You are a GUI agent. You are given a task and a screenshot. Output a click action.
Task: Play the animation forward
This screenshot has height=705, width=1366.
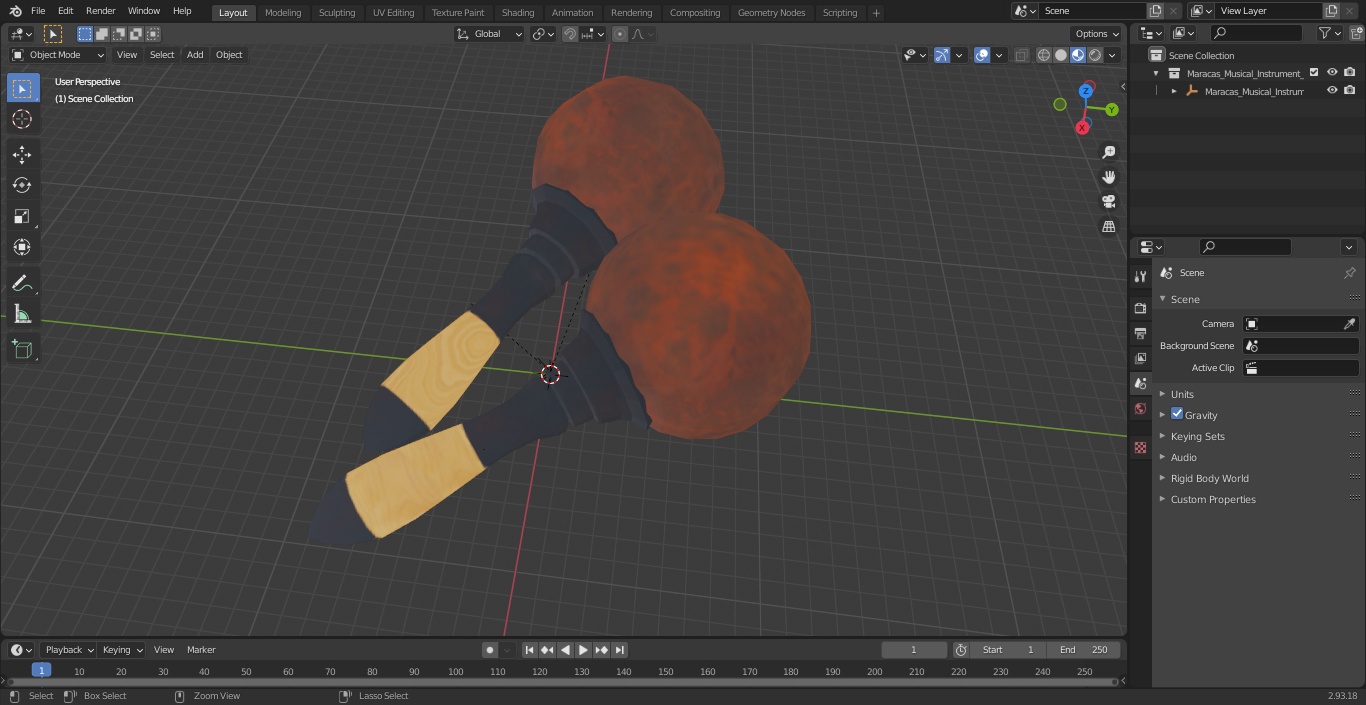pyautogui.click(x=584, y=650)
